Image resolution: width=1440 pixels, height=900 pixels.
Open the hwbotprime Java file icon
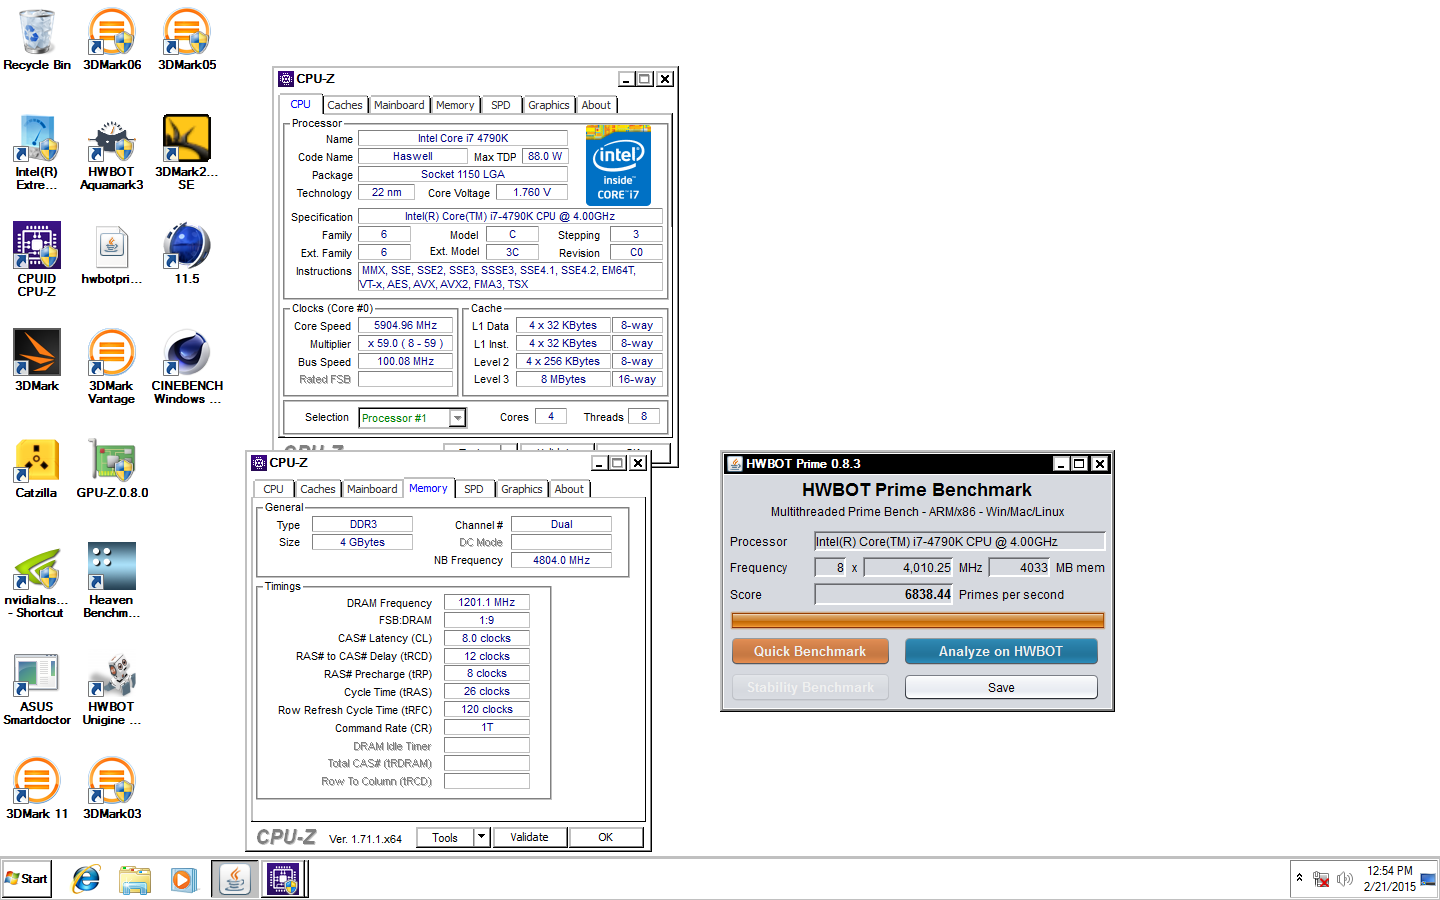click(112, 255)
